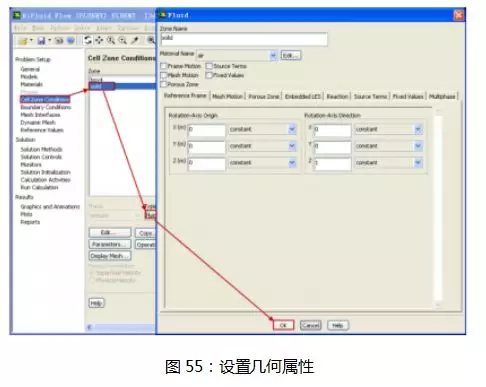Select Materials in navigation tree

click(x=31, y=84)
